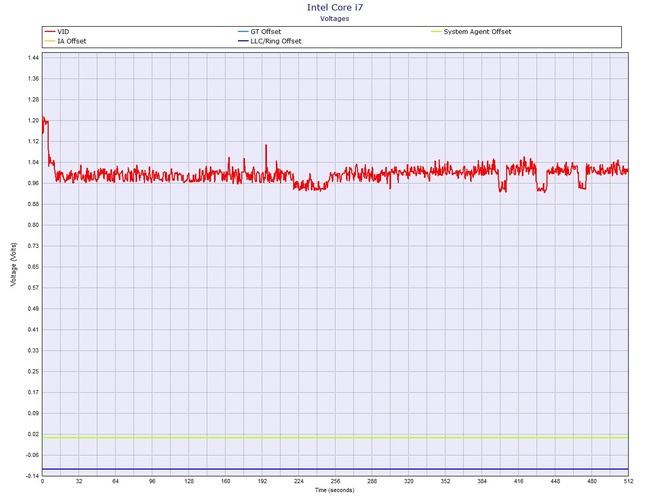
Task: Click the Voltages subtitle
Action: [335, 18]
